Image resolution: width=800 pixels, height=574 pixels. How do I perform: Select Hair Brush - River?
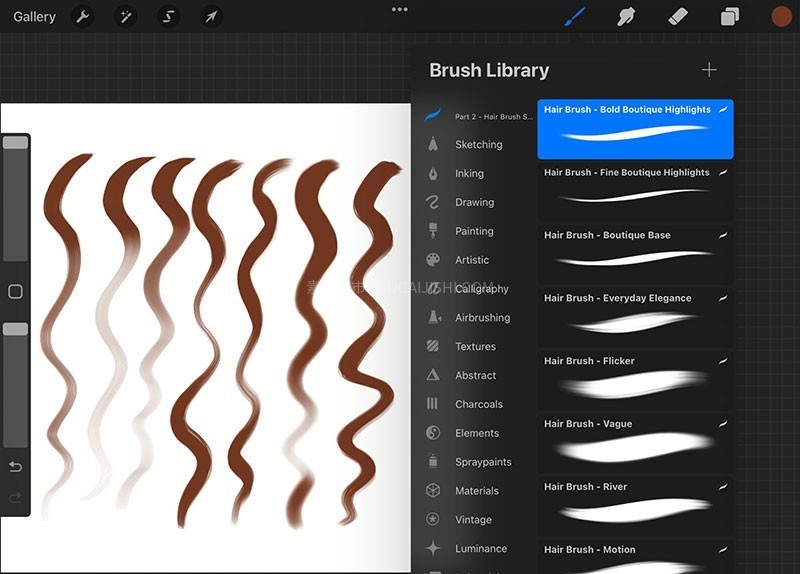click(635, 506)
